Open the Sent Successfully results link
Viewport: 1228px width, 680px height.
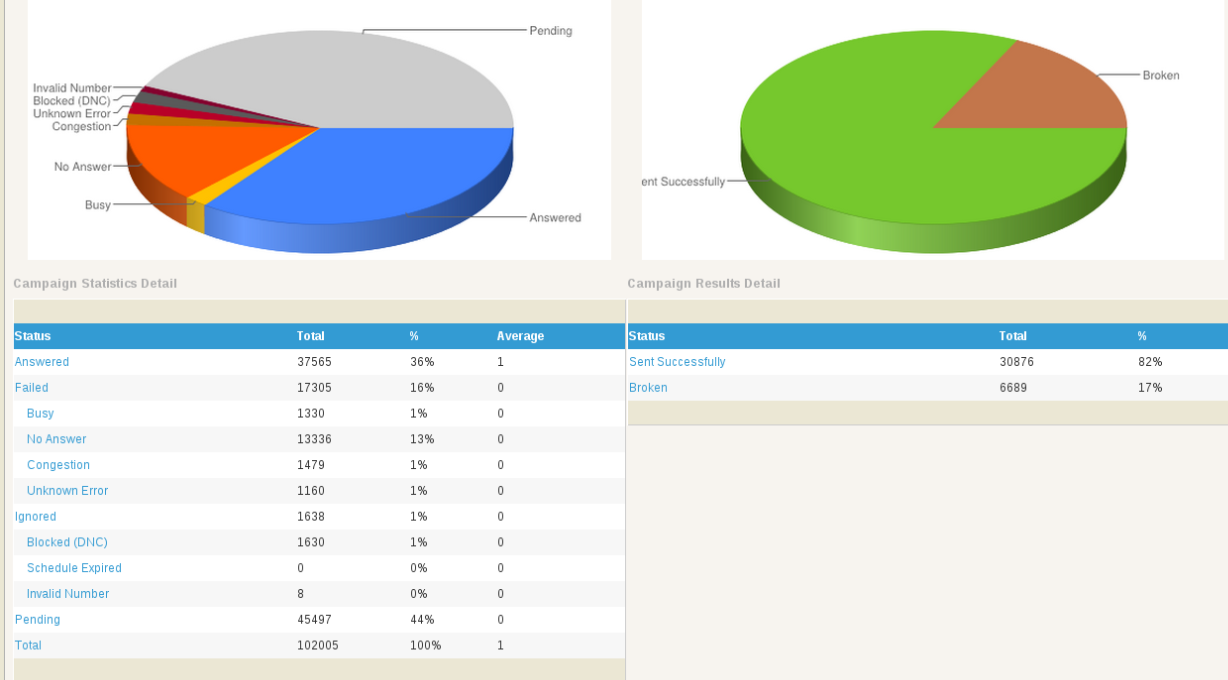[677, 362]
